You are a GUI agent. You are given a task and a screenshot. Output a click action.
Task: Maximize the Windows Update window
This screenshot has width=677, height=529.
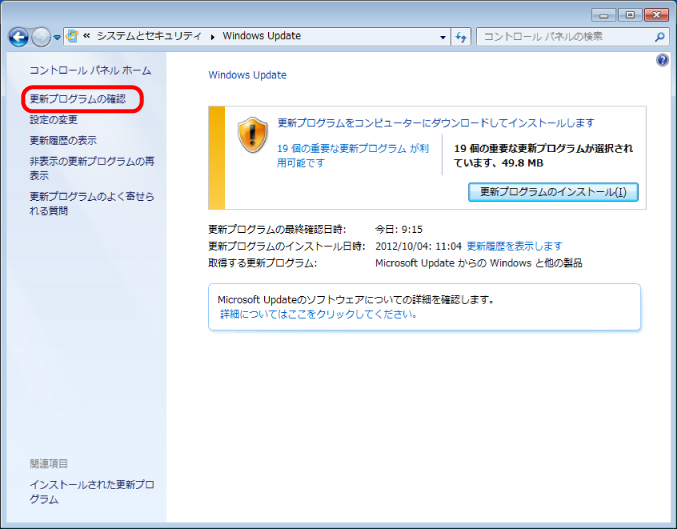click(630, 15)
